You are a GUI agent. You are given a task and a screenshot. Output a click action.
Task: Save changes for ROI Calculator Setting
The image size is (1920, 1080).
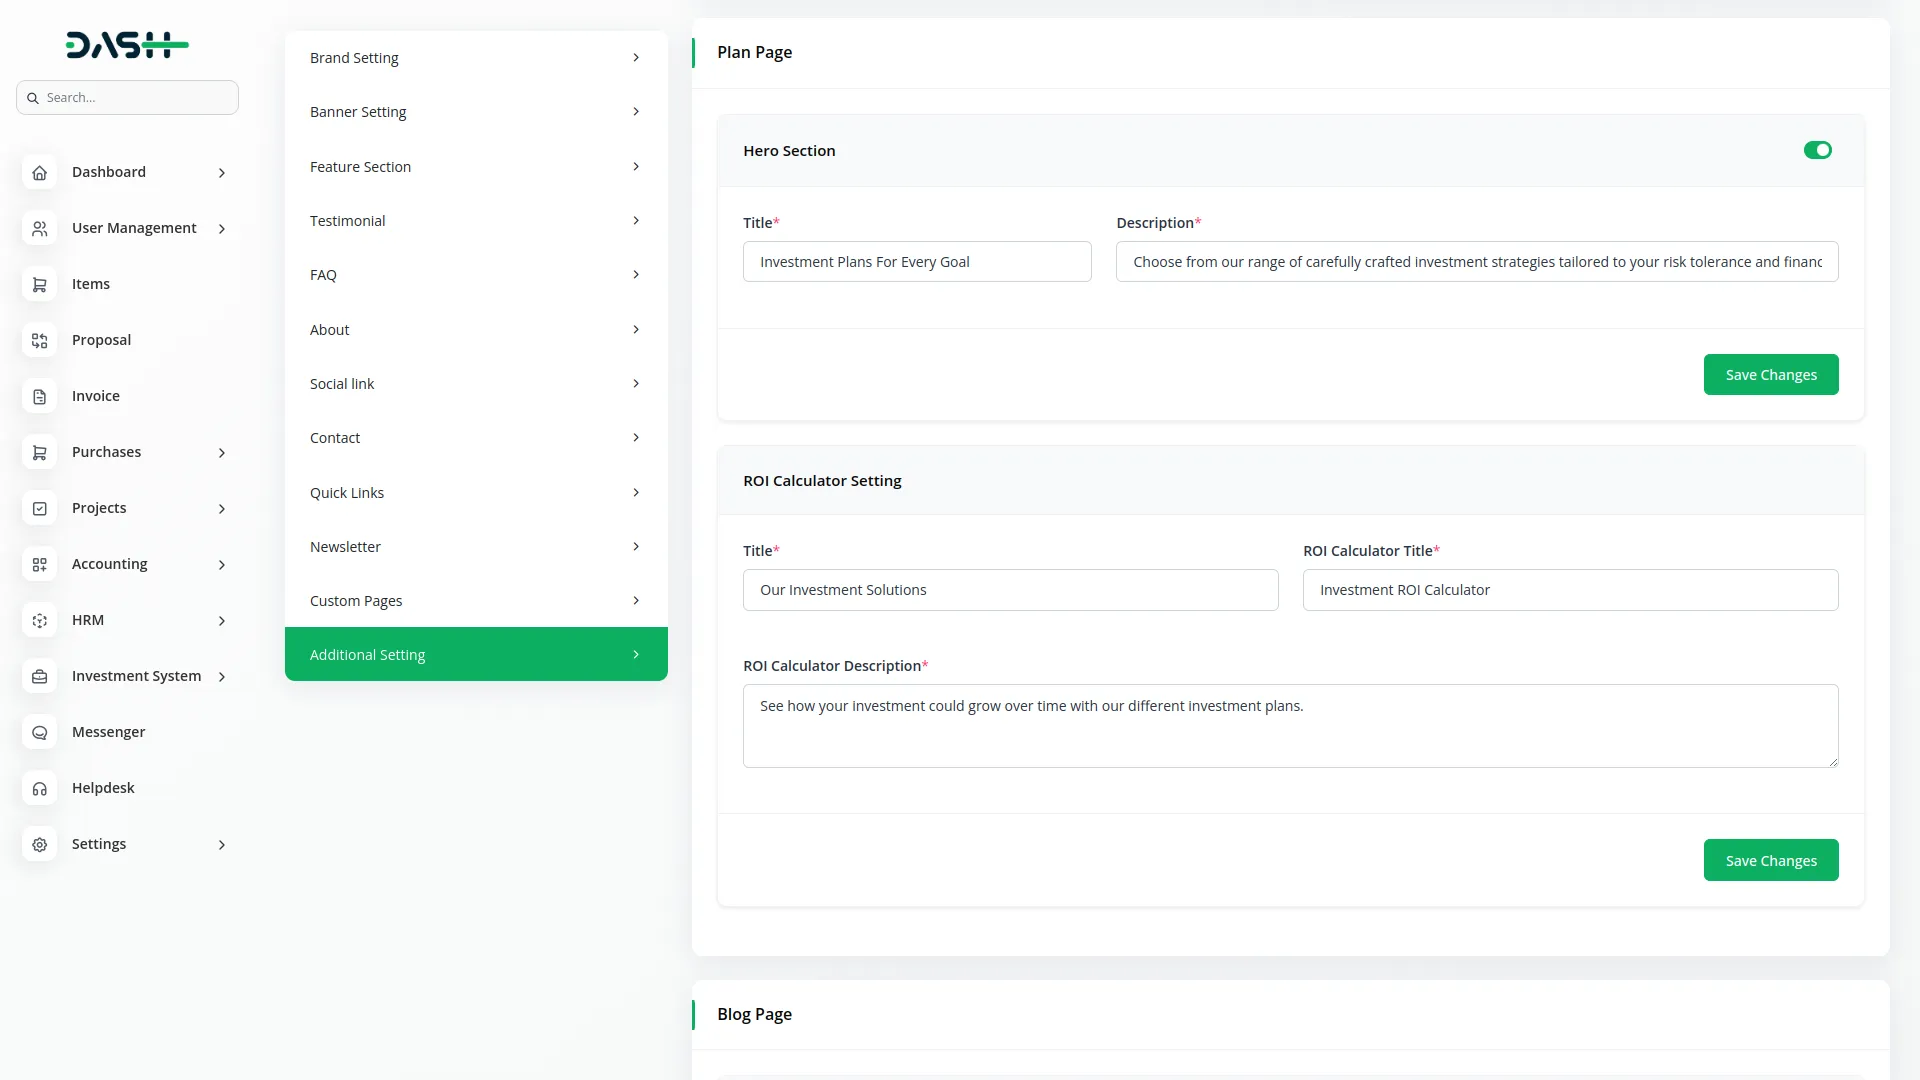point(1770,861)
